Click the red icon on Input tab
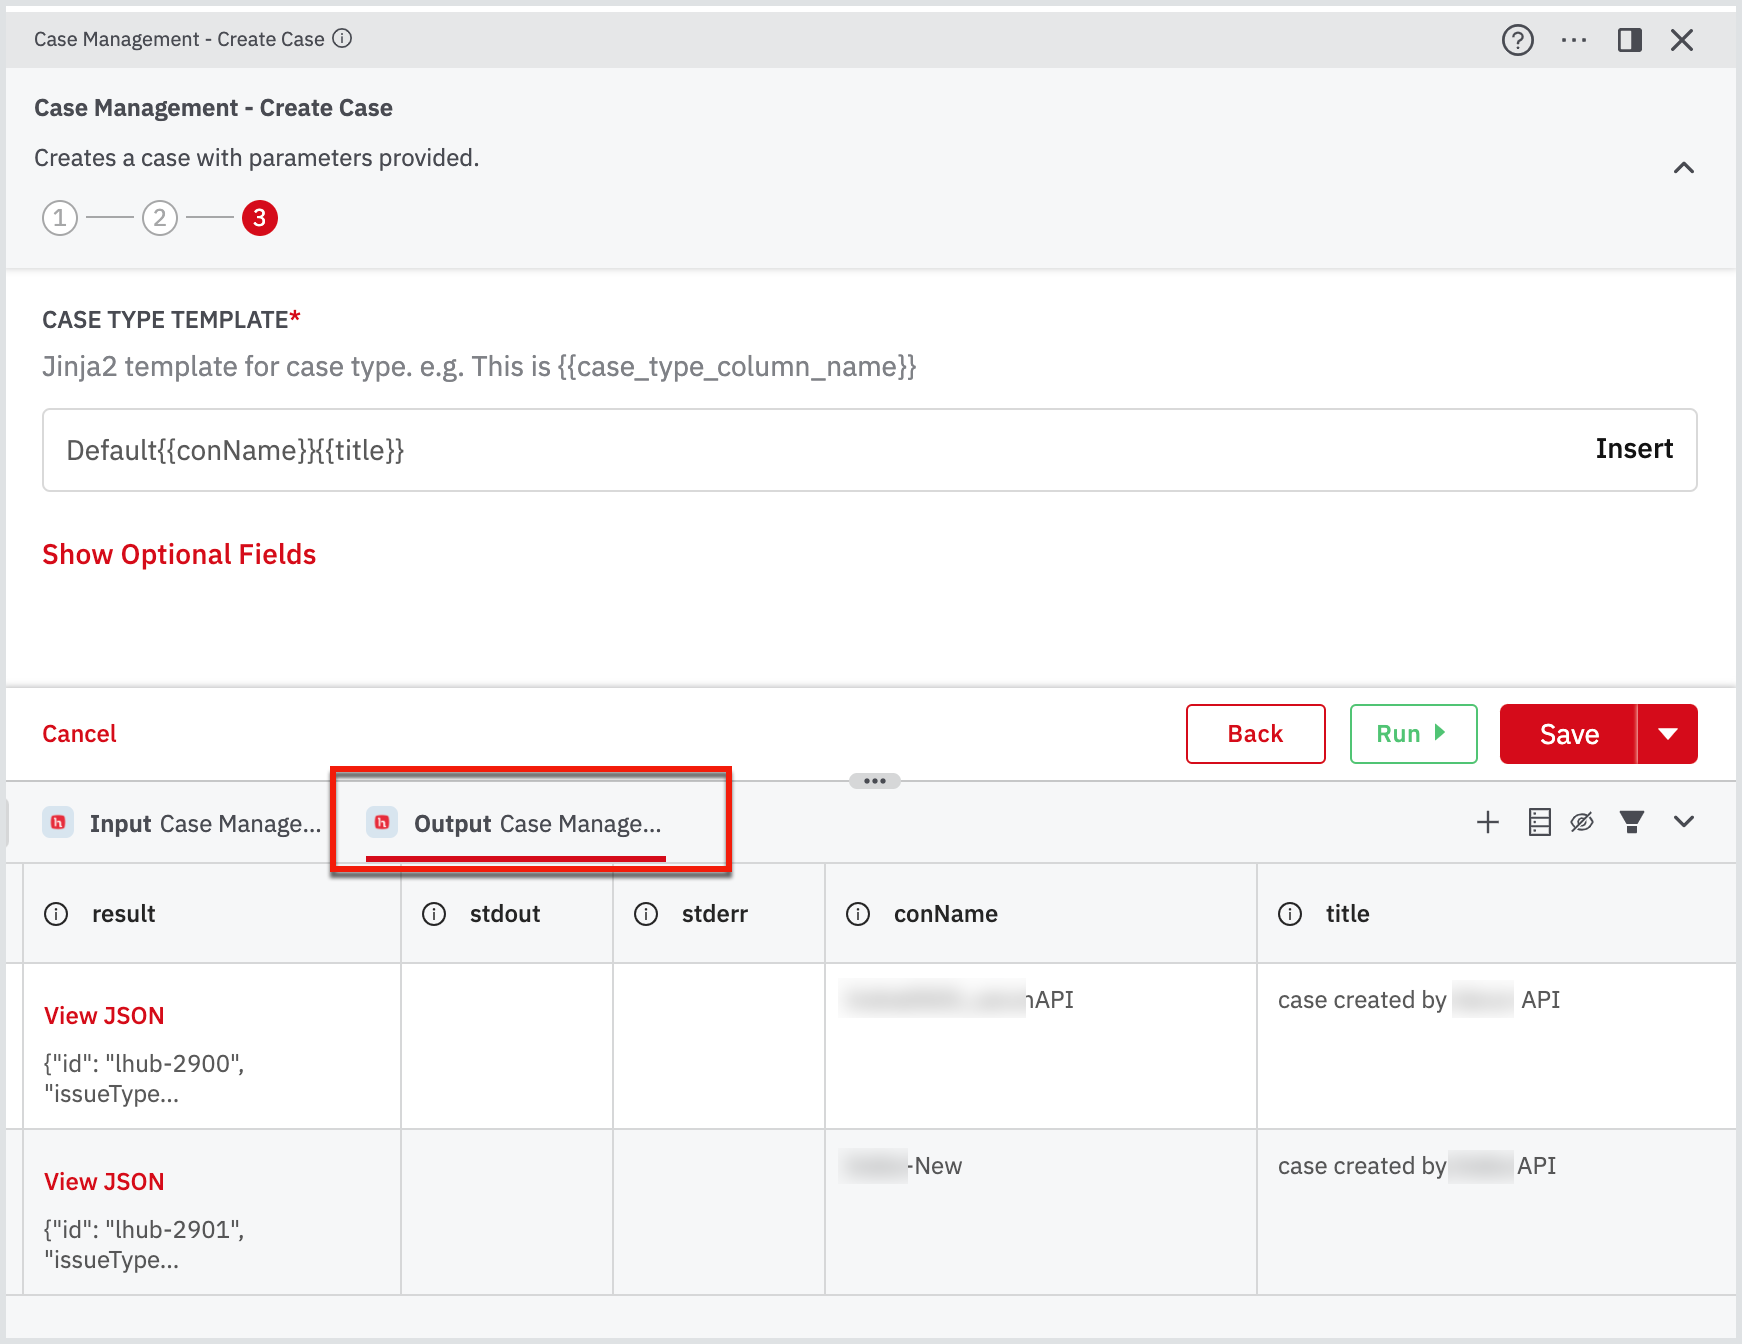This screenshot has width=1742, height=1344. (58, 822)
